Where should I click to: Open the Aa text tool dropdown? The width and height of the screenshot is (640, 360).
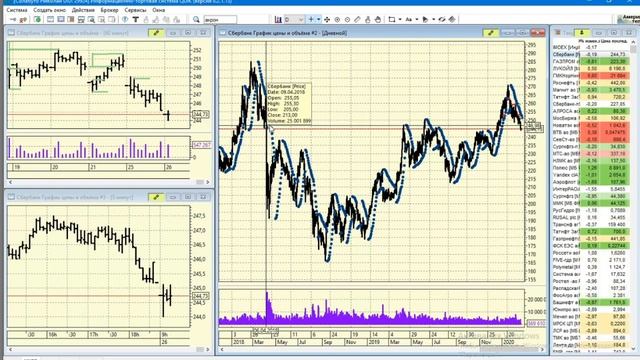[x=417, y=20]
